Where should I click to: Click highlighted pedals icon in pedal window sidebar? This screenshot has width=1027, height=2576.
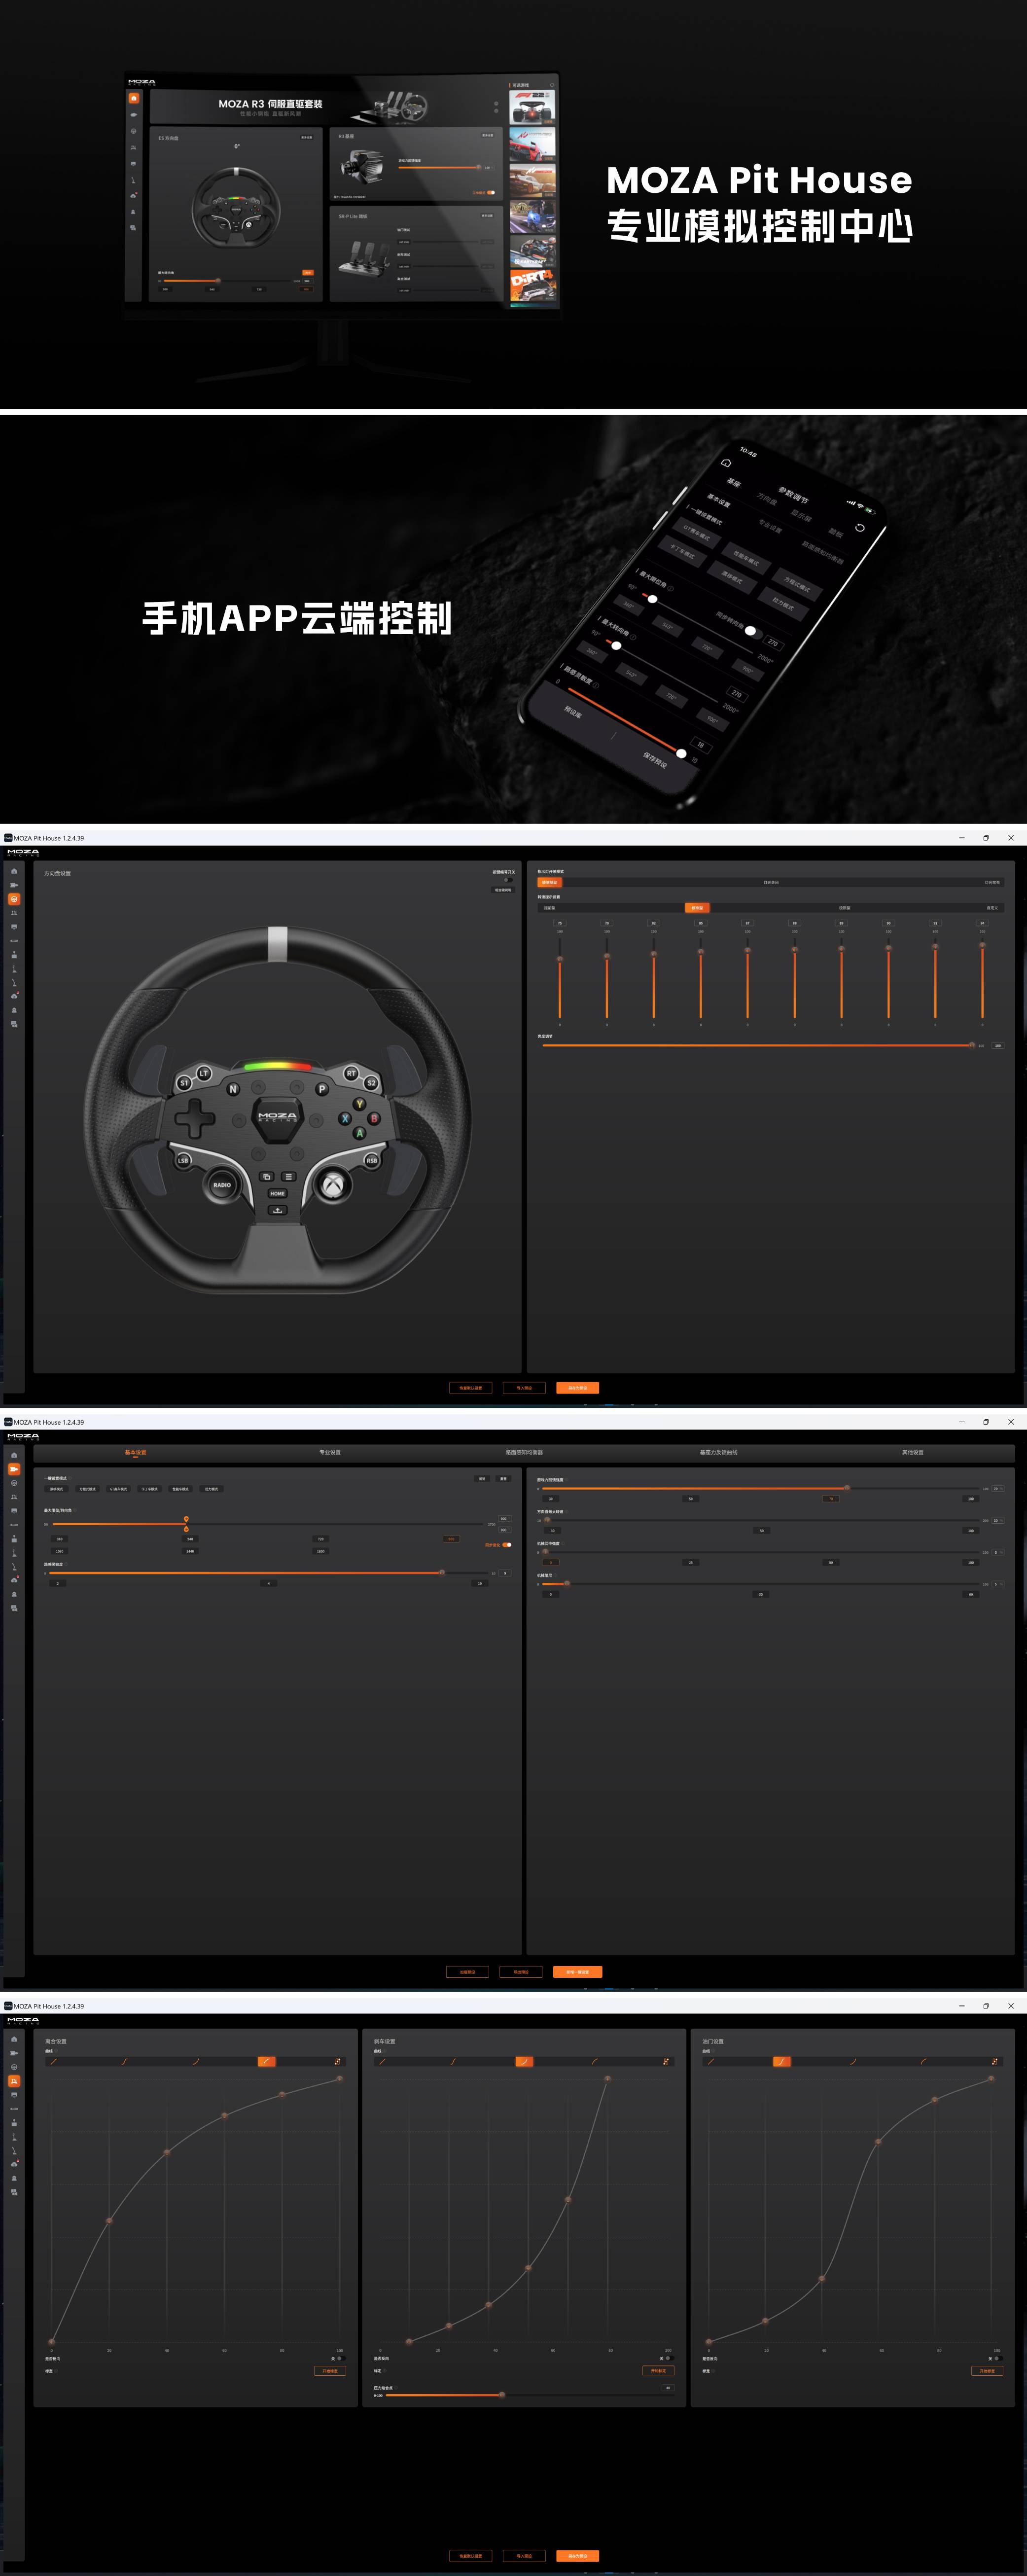coord(14,2081)
